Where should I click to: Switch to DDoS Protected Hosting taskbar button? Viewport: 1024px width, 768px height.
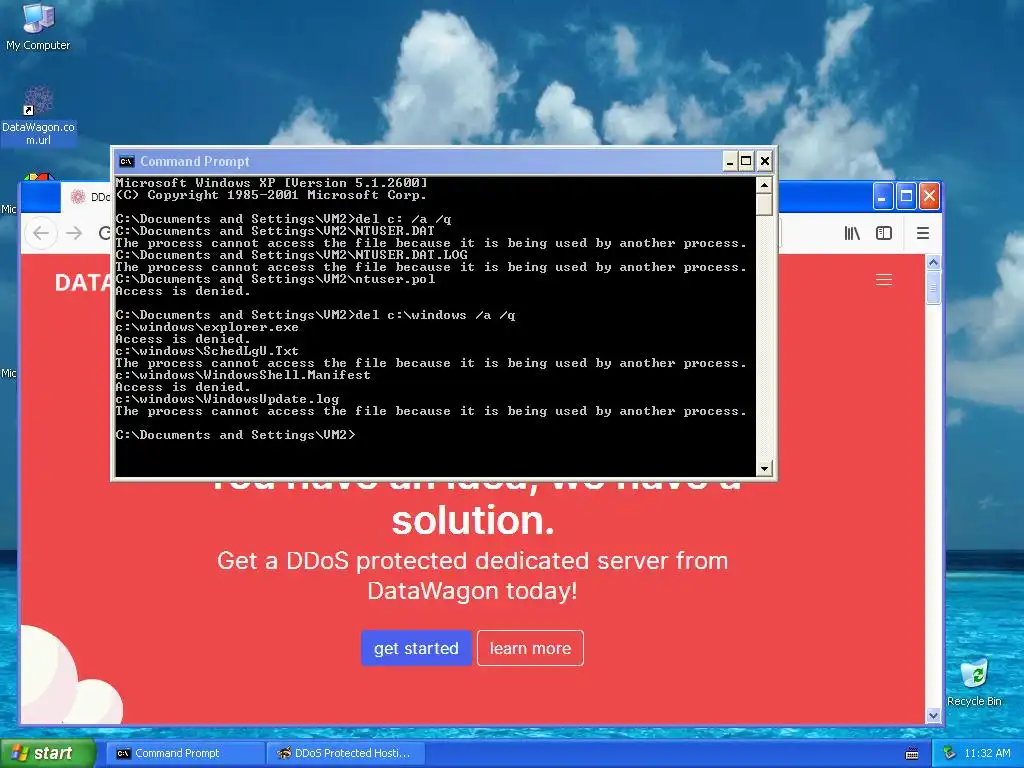(346, 753)
